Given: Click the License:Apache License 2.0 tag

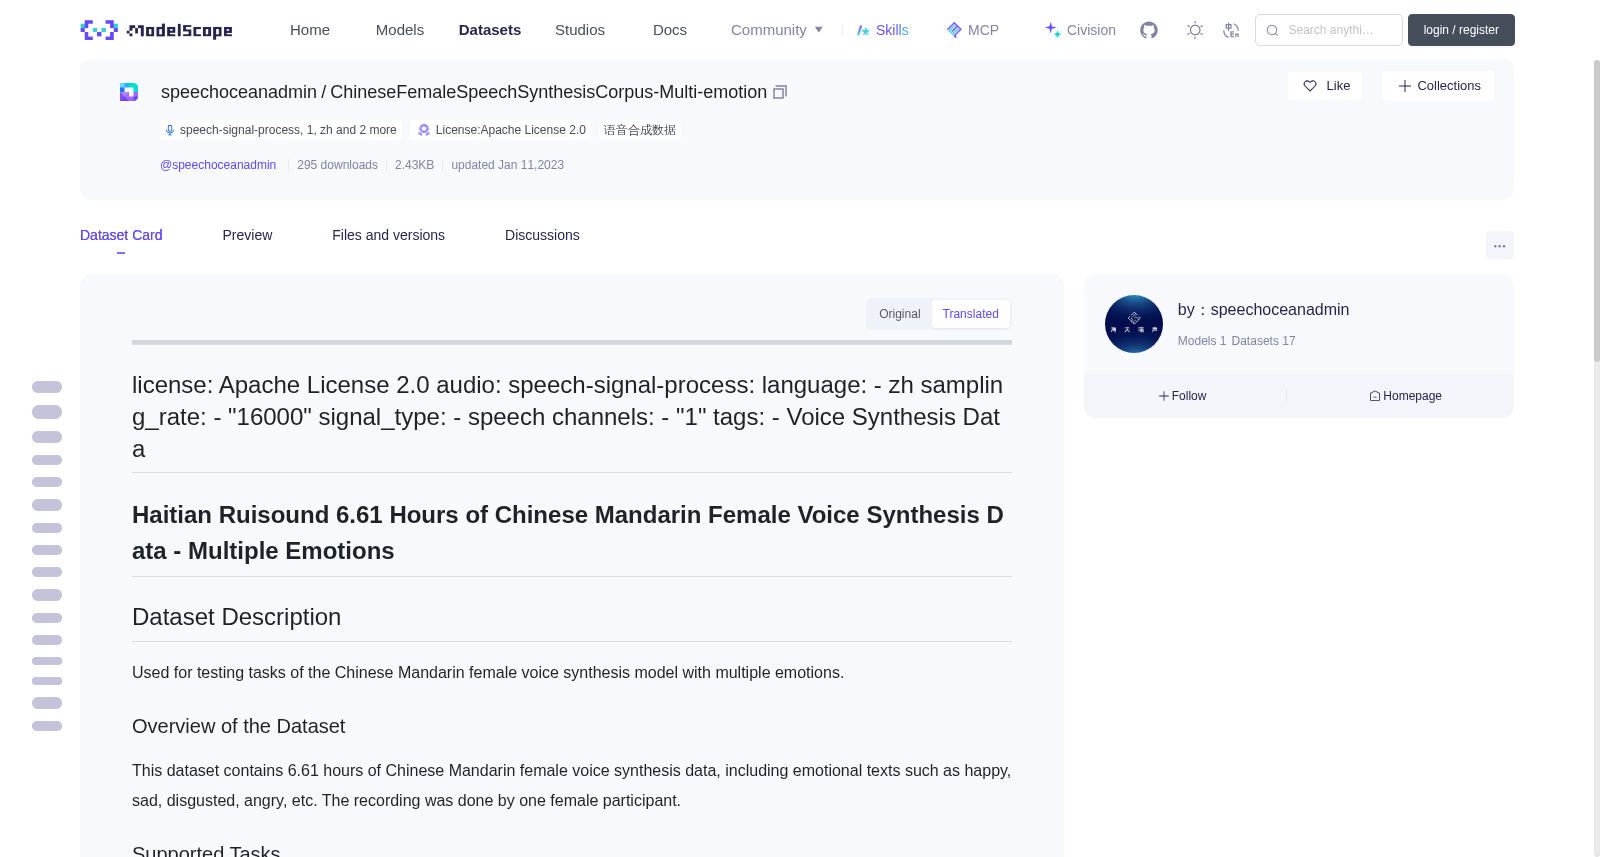Looking at the screenshot, I should (x=501, y=130).
